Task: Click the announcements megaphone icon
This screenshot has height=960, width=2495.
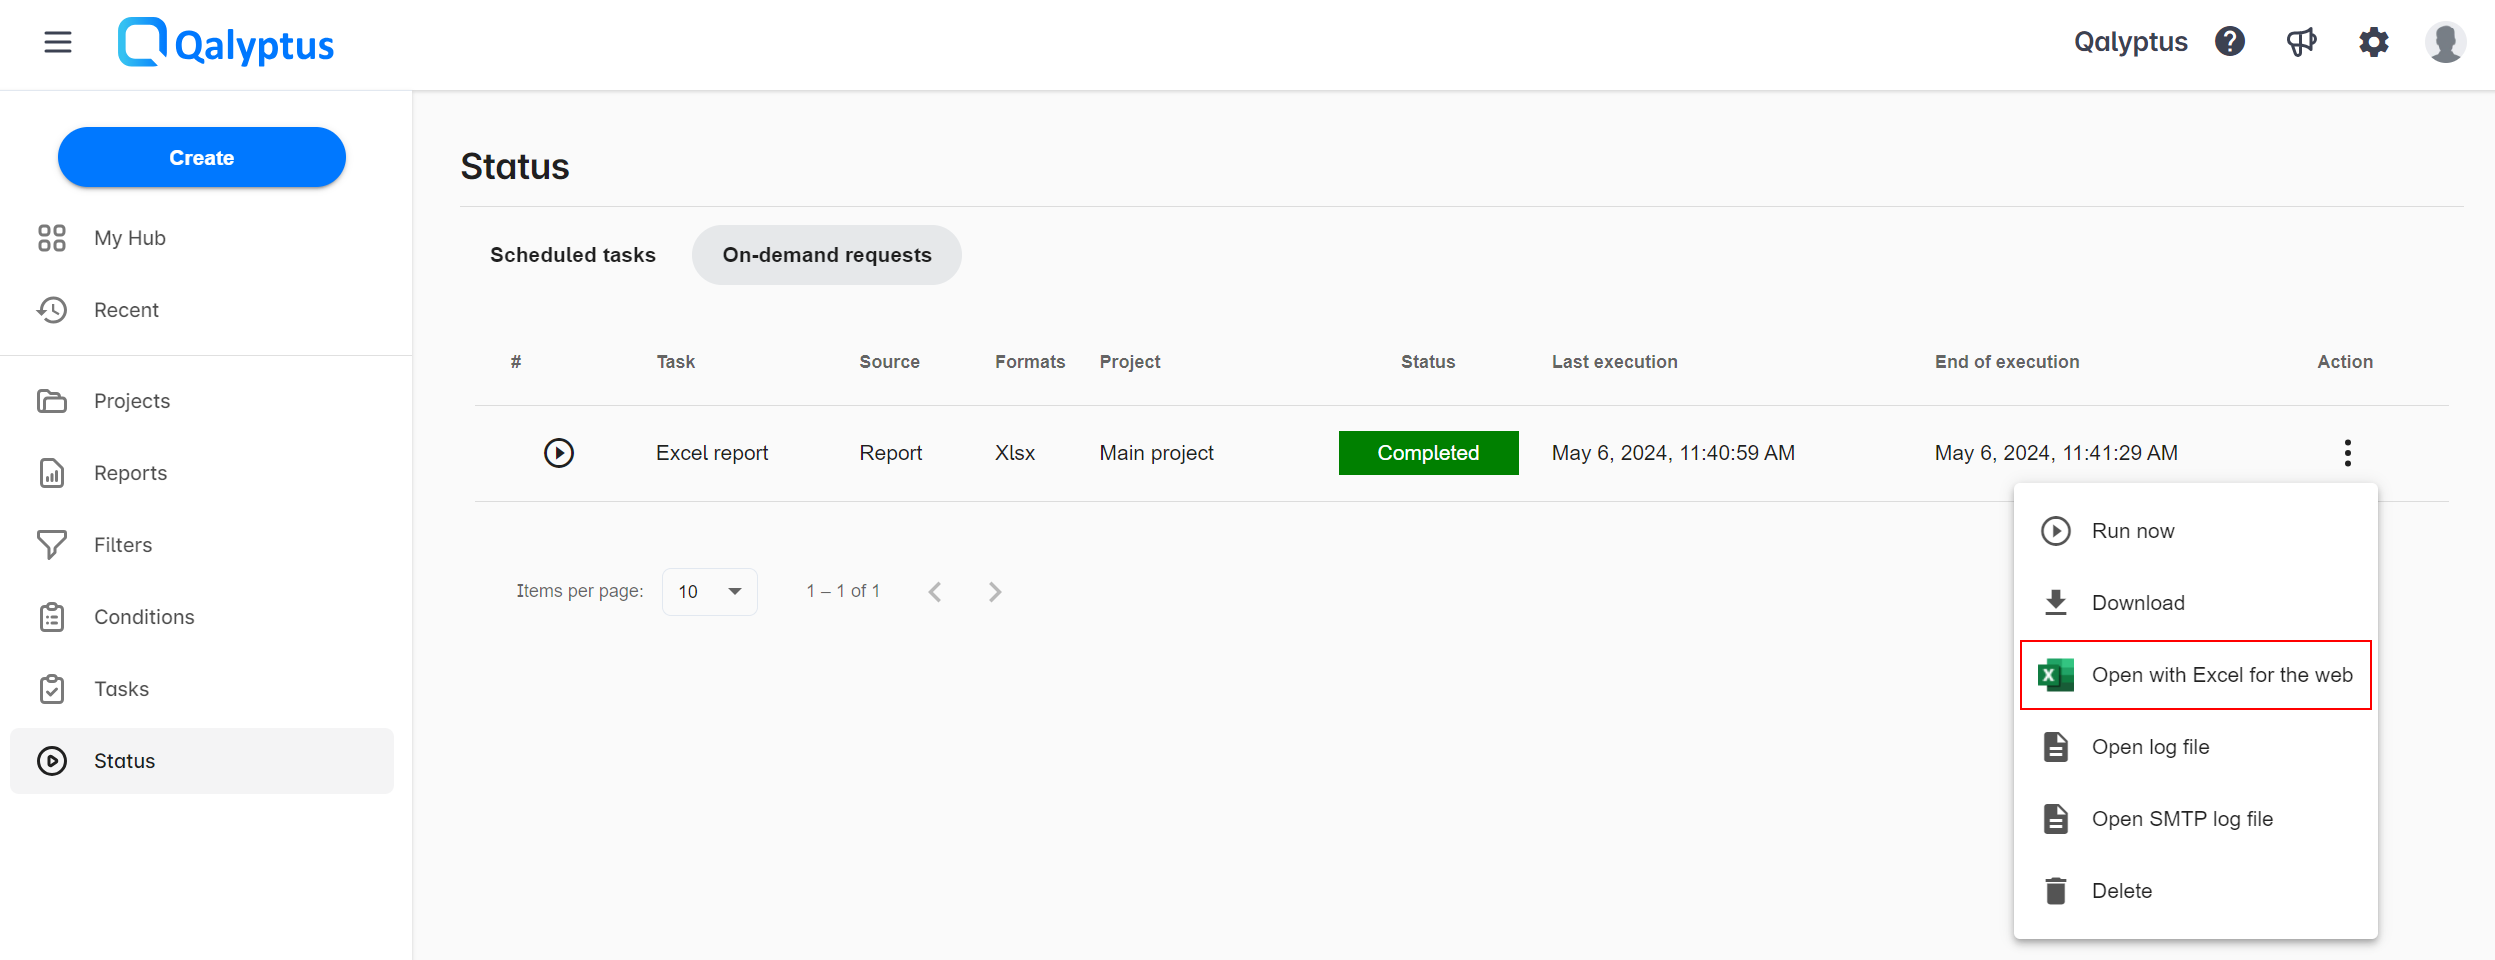Action: 2301,42
